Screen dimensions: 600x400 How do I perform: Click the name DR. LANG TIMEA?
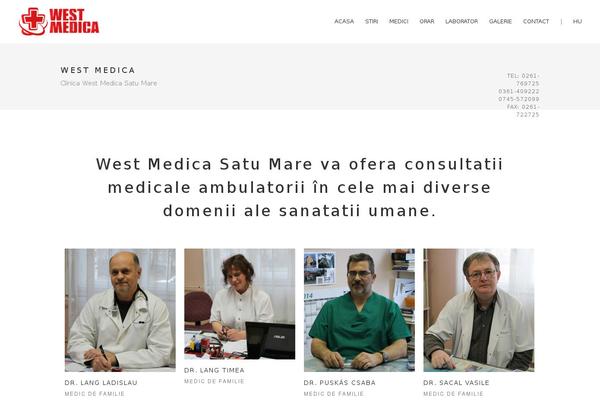pos(214,370)
